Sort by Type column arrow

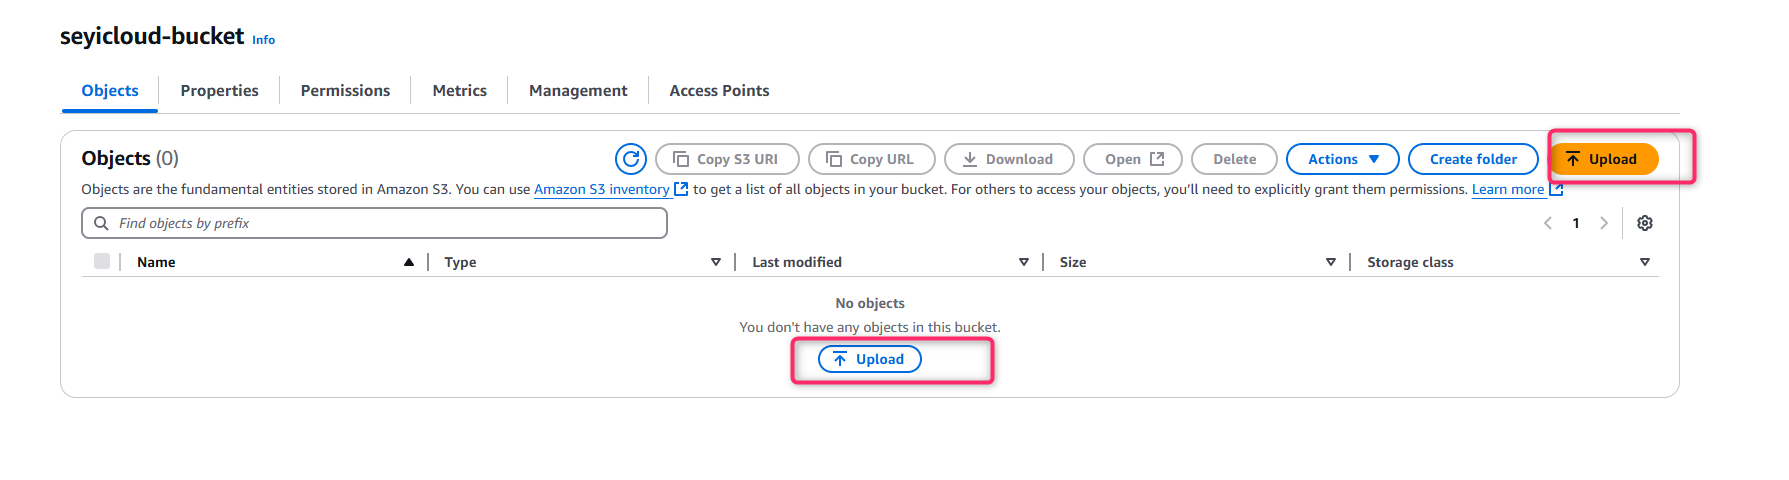point(716,262)
